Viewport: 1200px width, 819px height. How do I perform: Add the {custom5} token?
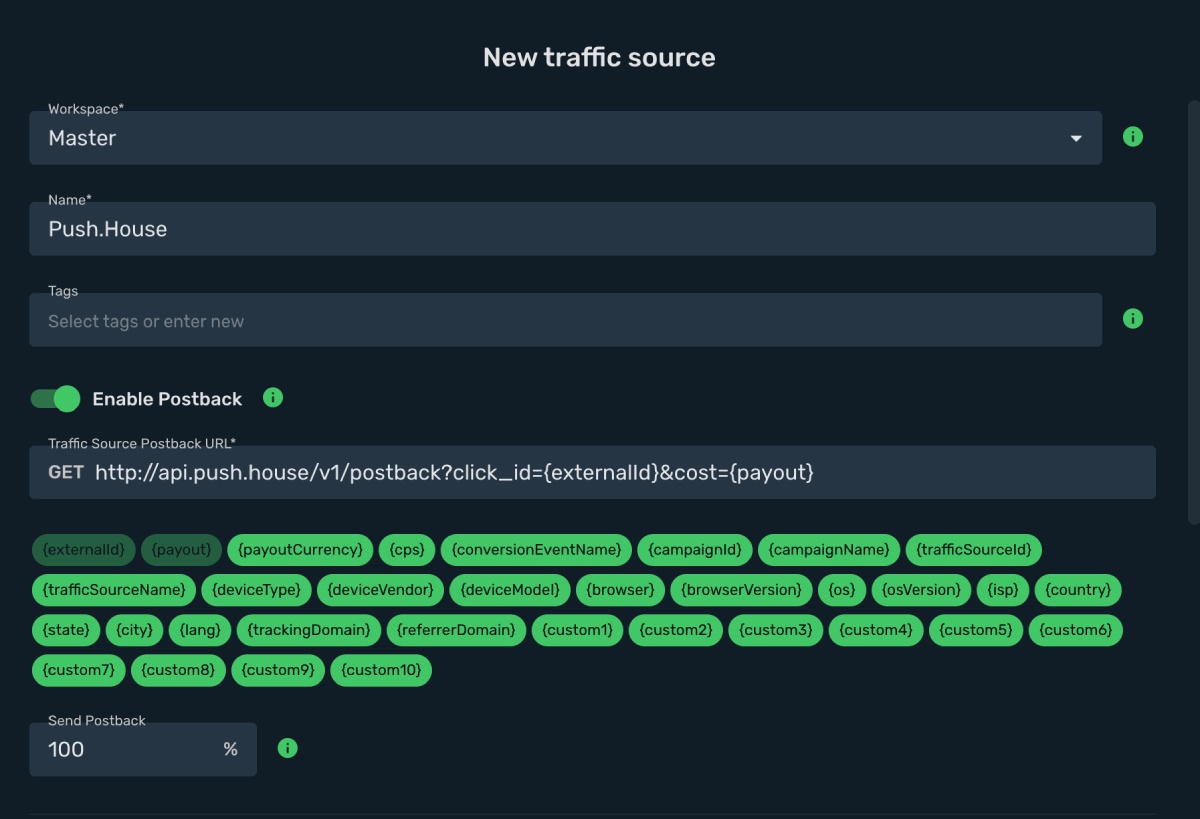[x=976, y=630]
